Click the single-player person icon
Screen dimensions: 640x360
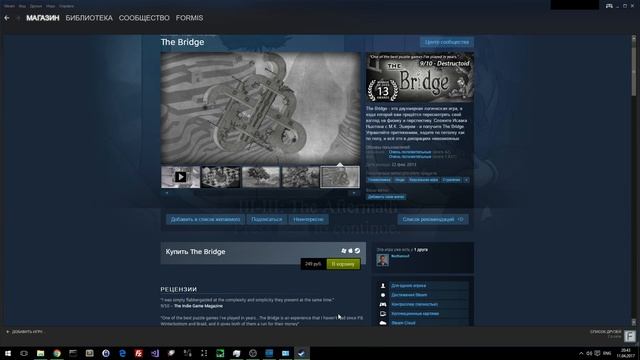pos(383,286)
